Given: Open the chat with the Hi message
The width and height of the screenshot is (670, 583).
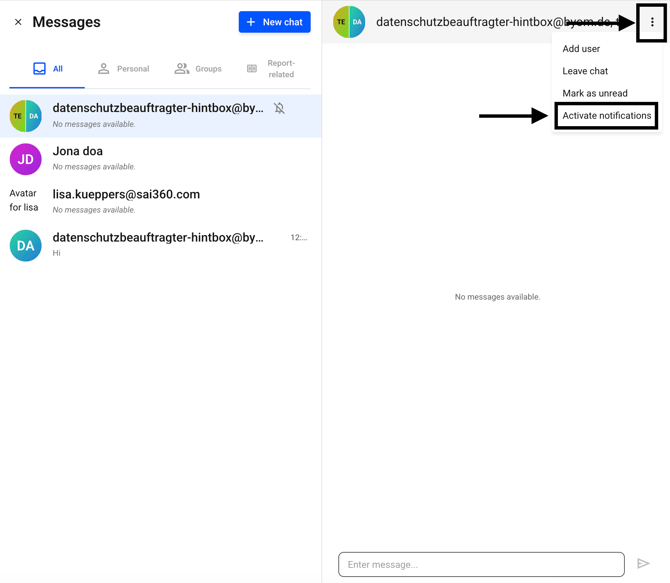Looking at the screenshot, I should 160,244.
